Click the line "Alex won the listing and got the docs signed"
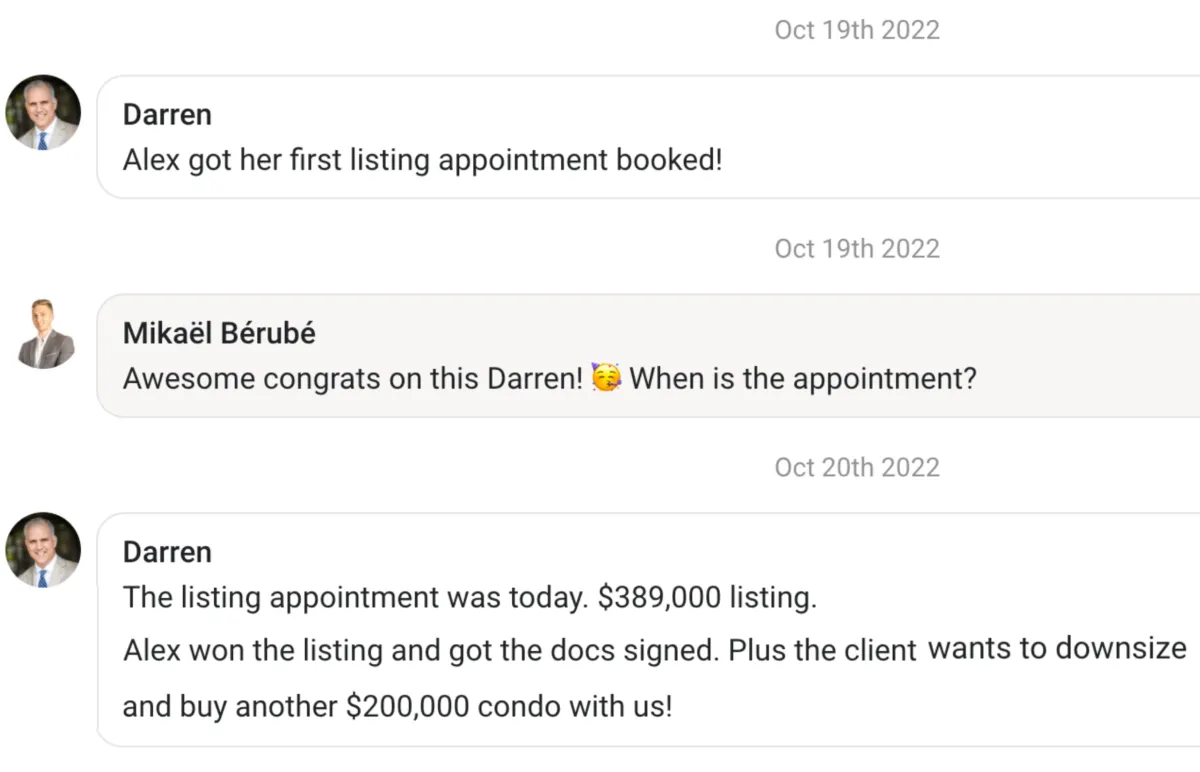Viewport: 1200px width, 772px height. click(x=421, y=651)
